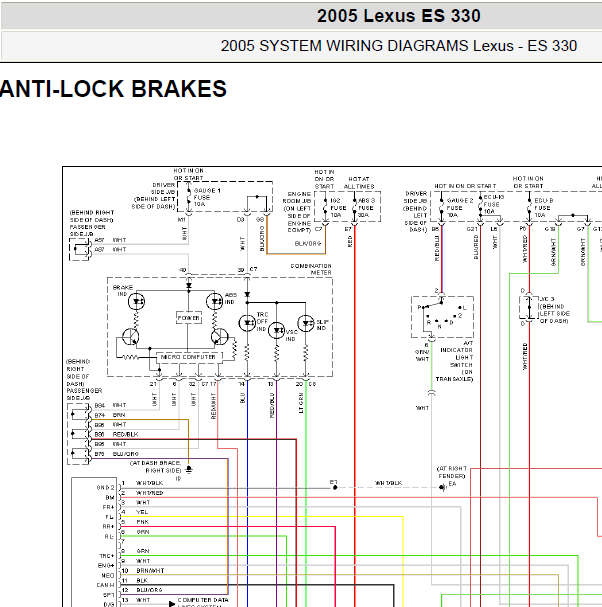This screenshot has width=602, height=607.
Task: Click the 'COMBINATION METER' label
Action: [x=311, y=269]
